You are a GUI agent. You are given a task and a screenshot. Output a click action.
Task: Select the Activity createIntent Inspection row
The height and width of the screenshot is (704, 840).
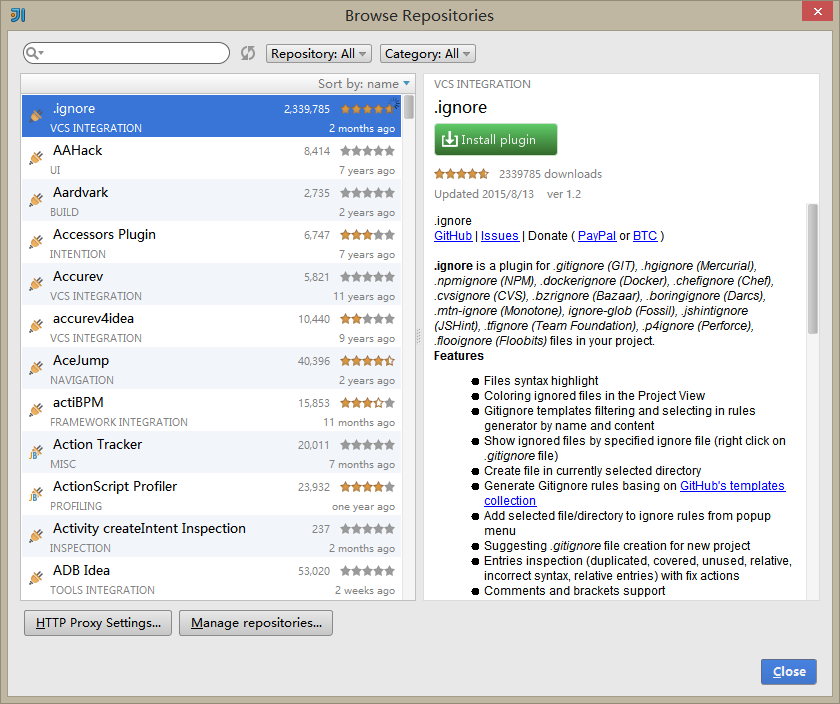click(212, 536)
